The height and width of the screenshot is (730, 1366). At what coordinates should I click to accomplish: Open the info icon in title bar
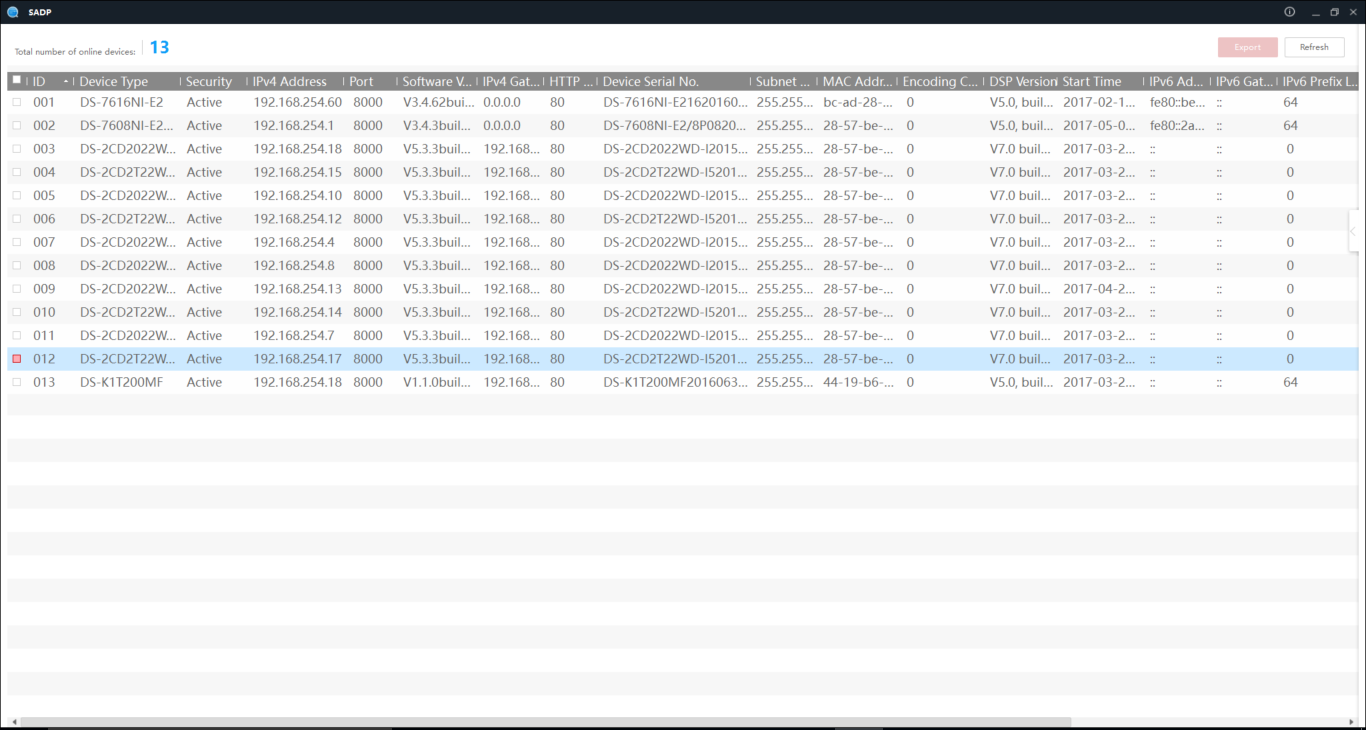(x=1289, y=12)
